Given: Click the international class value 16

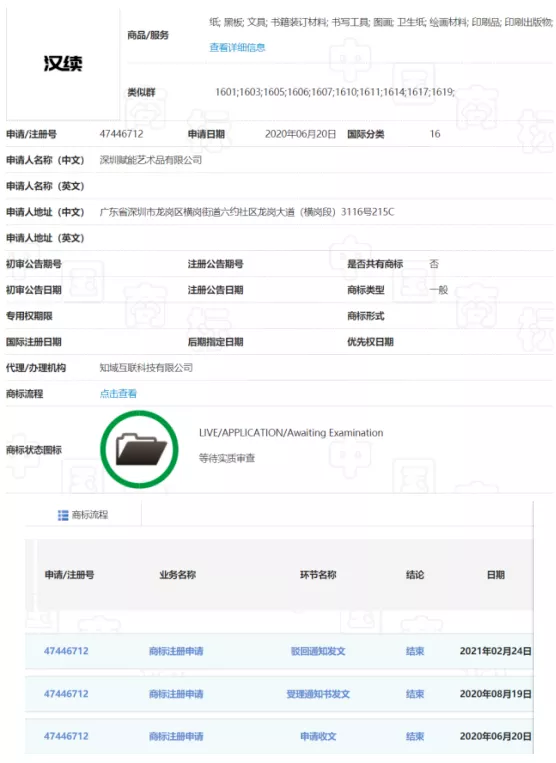Looking at the screenshot, I should (x=435, y=134).
